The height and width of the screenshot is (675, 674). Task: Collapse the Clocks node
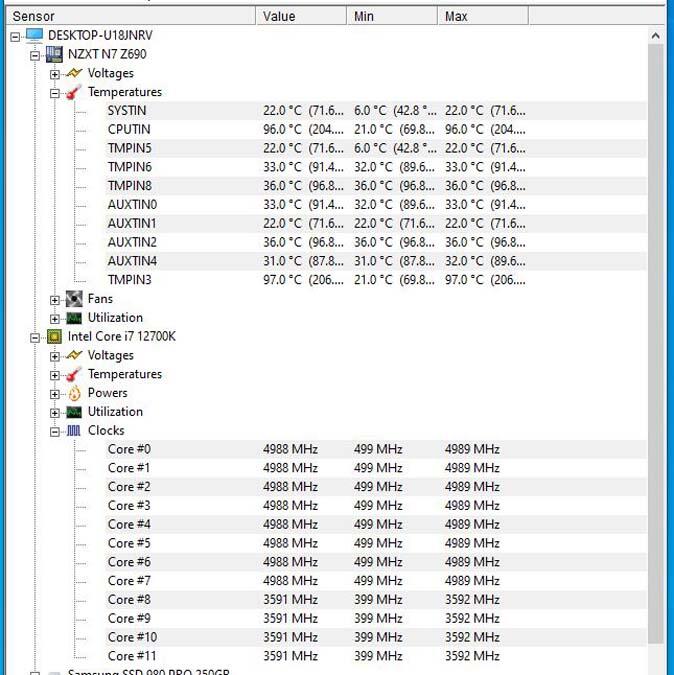point(55,432)
